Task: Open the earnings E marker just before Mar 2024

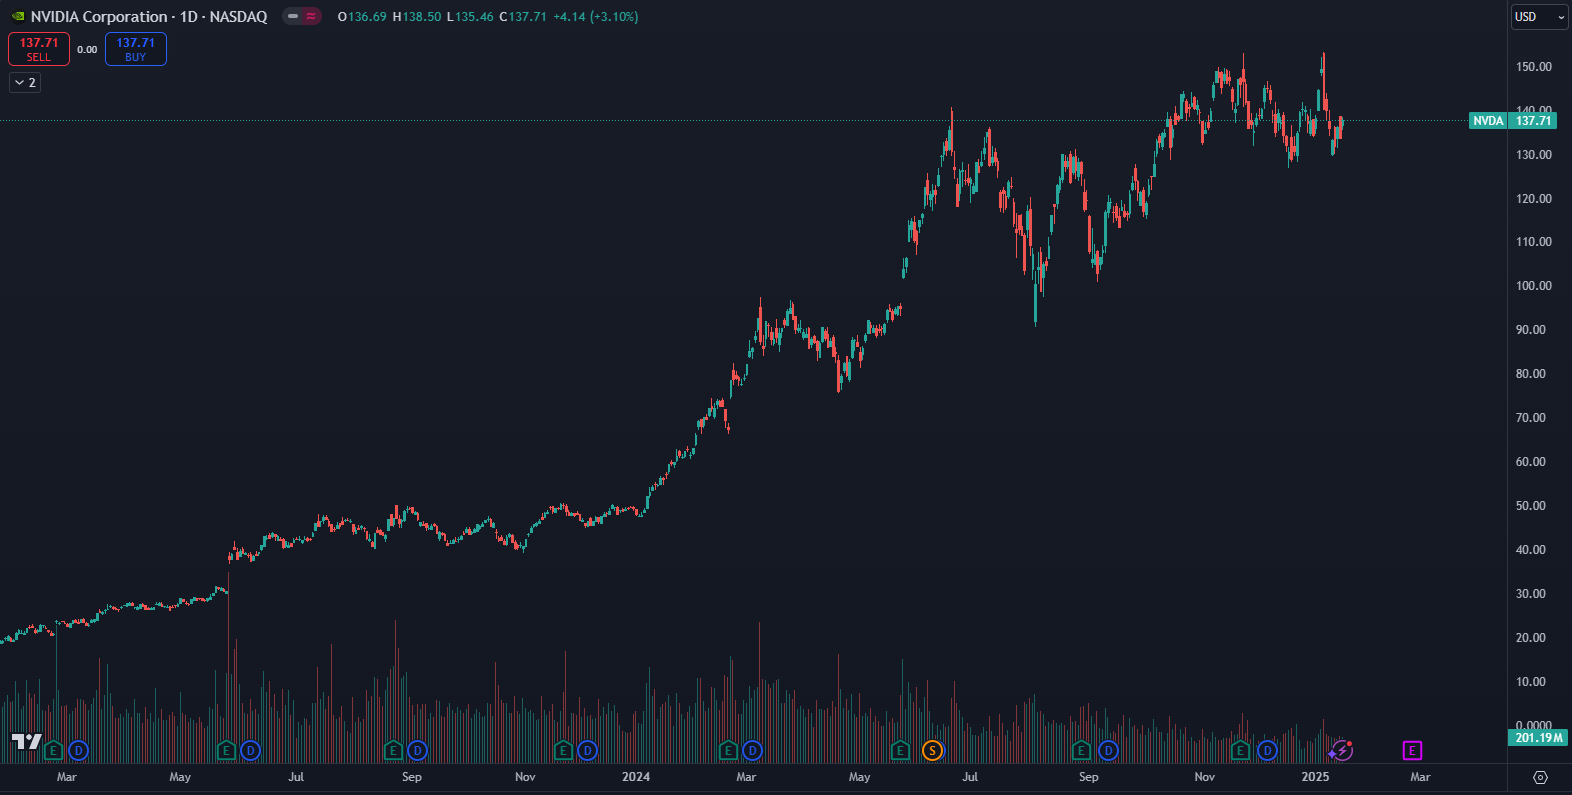Action: pyautogui.click(x=728, y=750)
